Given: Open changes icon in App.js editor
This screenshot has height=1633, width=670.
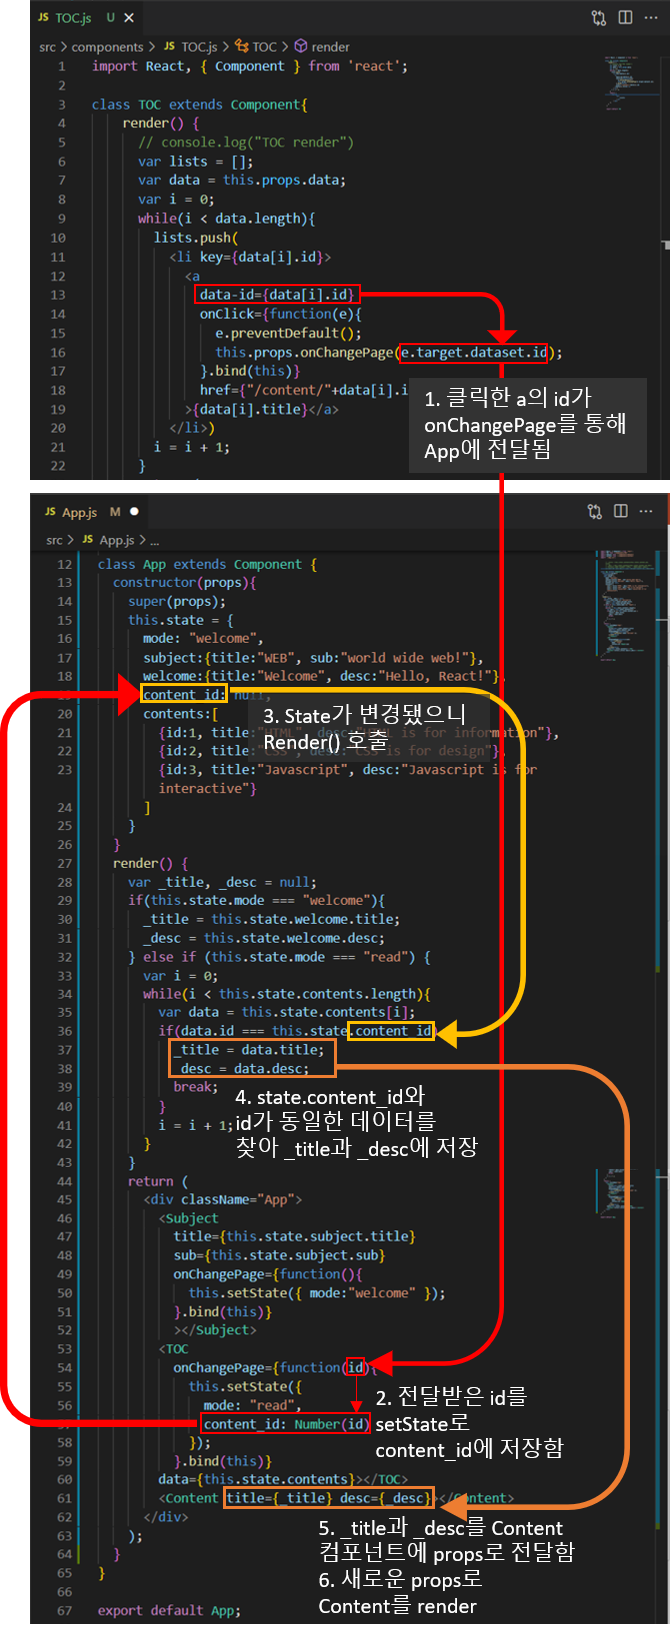Looking at the screenshot, I should point(595,512).
